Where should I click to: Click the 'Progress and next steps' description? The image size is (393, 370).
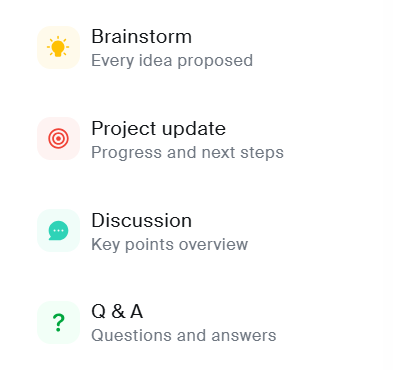tap(187, 153)
